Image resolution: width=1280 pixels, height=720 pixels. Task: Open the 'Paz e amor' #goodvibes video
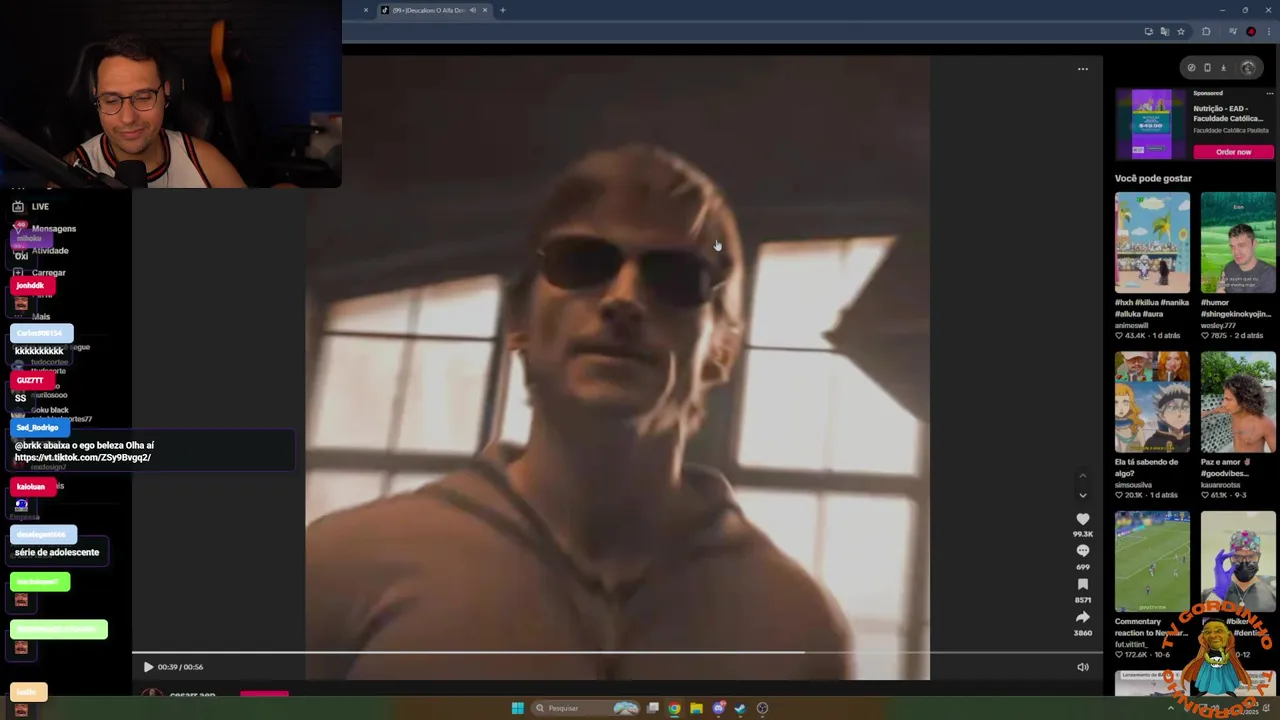(x=1238, y=402)
